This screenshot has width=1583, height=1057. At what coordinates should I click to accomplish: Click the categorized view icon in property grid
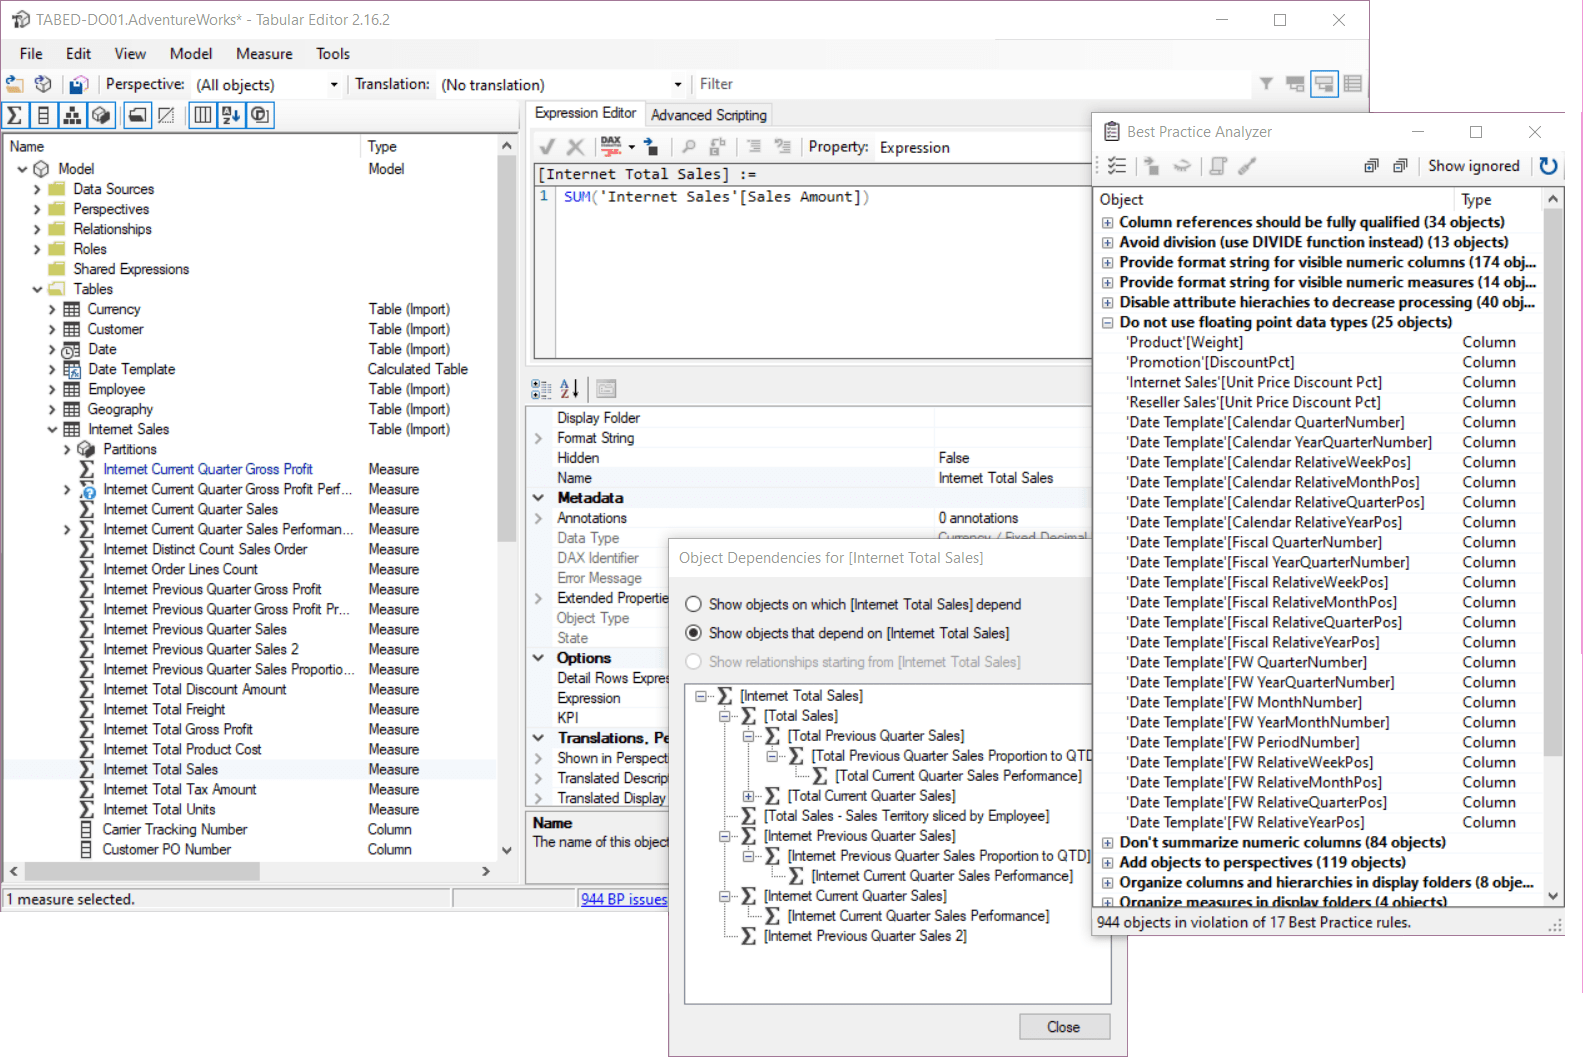[541, 388]
